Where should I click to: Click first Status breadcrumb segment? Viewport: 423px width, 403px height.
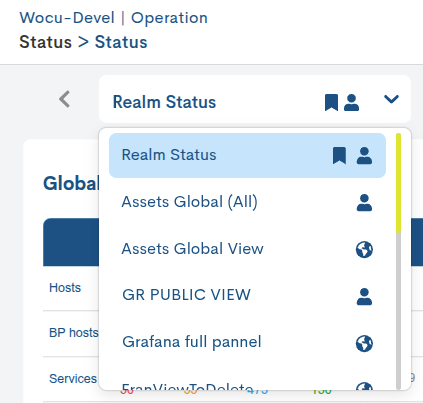click(46, 42)
